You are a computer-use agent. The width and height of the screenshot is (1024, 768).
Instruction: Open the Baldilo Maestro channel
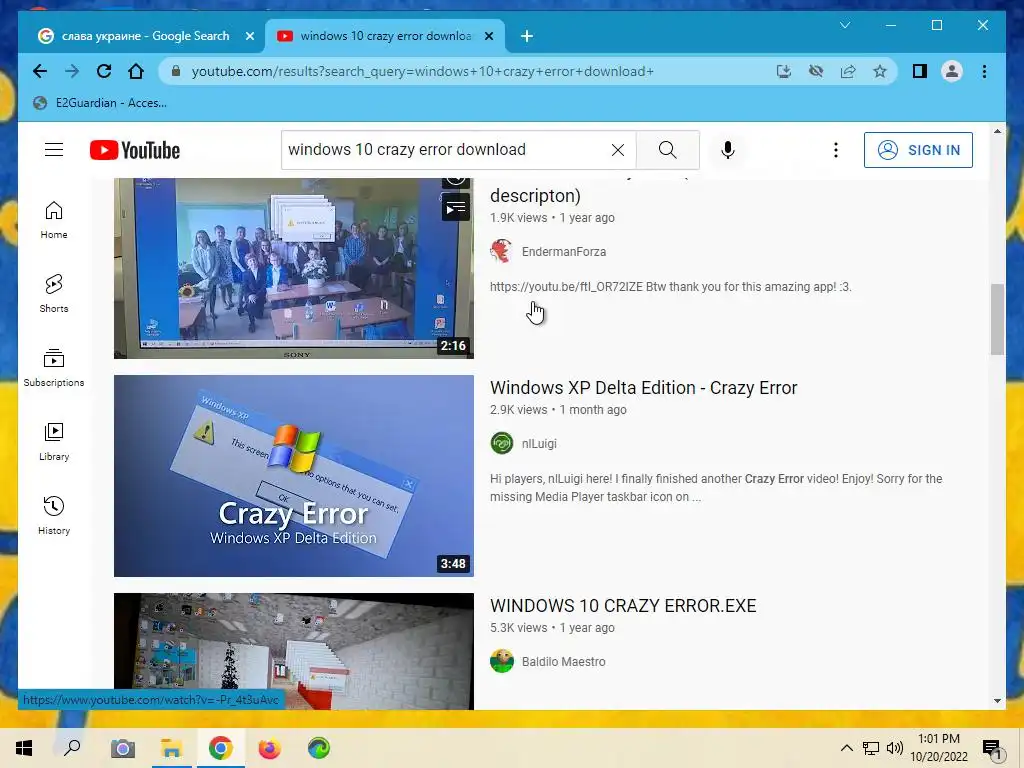click(x=563, y=662)
